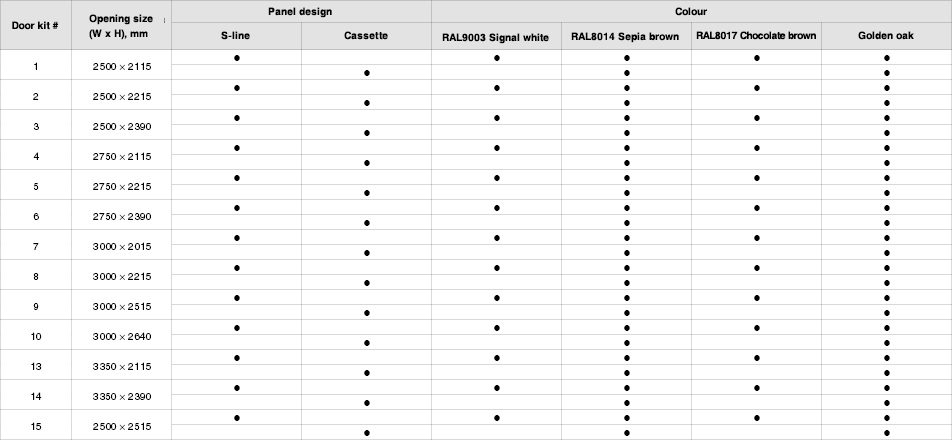Select the door kit number 13 cell
952x440 pixels.
[35, 366]
